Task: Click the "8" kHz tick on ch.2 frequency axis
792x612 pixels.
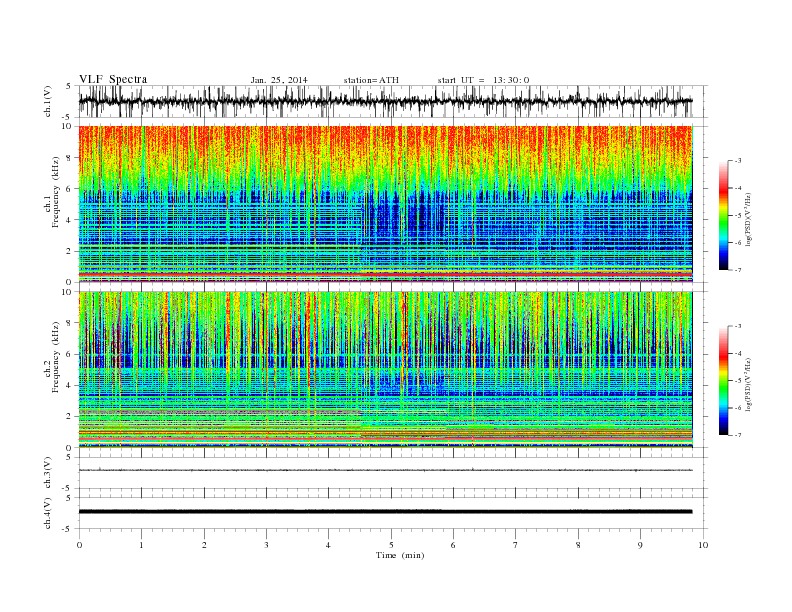Action: pyautogui.click(x=70, y=323)
